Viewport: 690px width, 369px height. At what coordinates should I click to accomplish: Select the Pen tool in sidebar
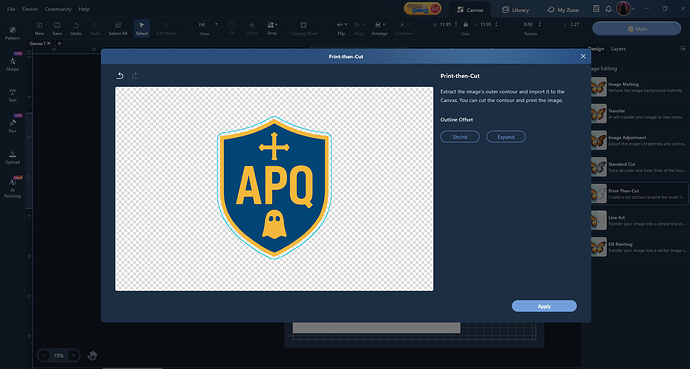(x=12, y=125)
